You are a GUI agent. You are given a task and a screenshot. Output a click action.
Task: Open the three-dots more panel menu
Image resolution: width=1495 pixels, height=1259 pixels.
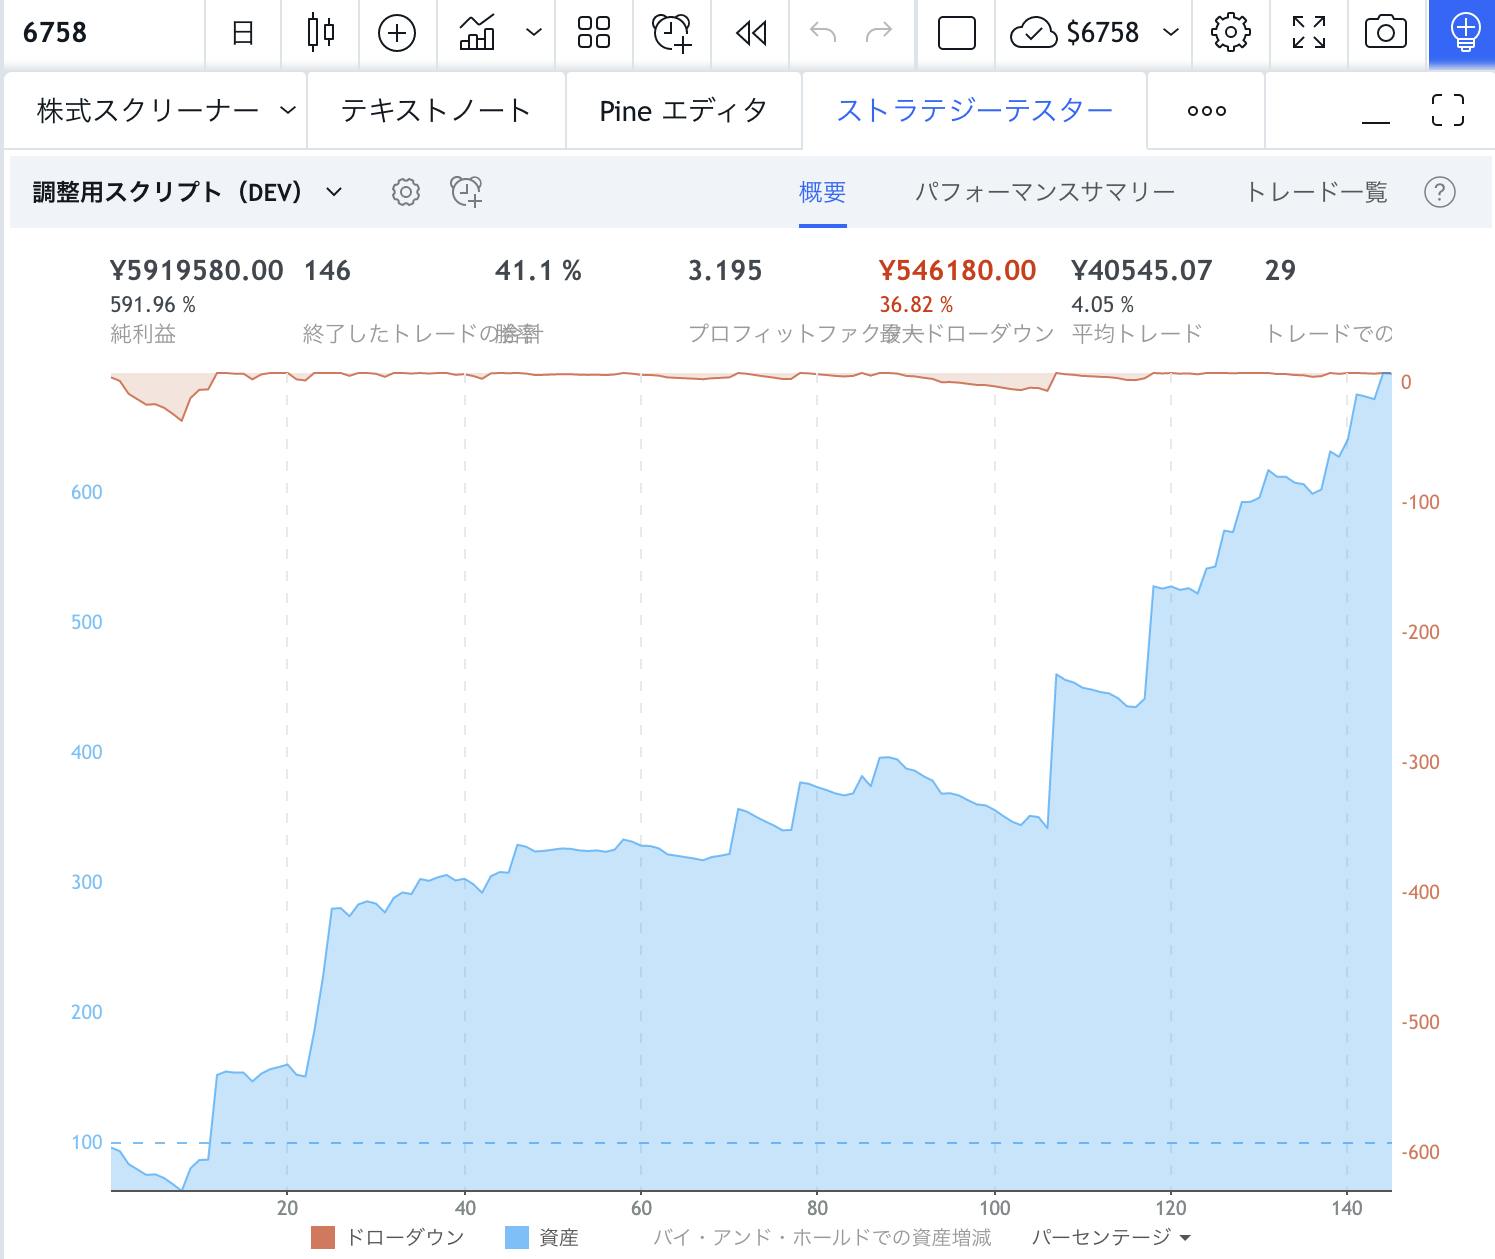(x=1206, y=110)
